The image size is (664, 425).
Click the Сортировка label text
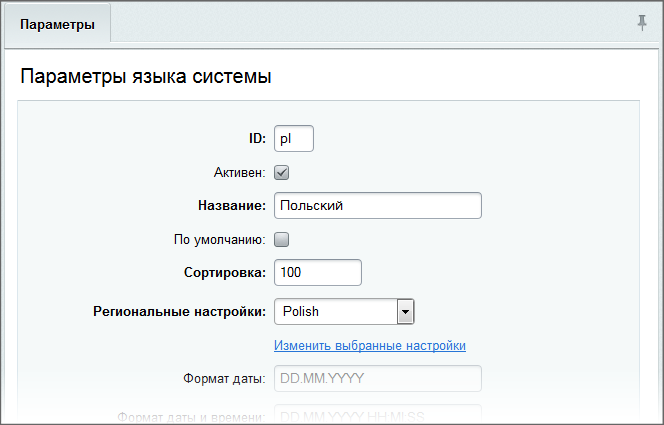pos(224,272)
